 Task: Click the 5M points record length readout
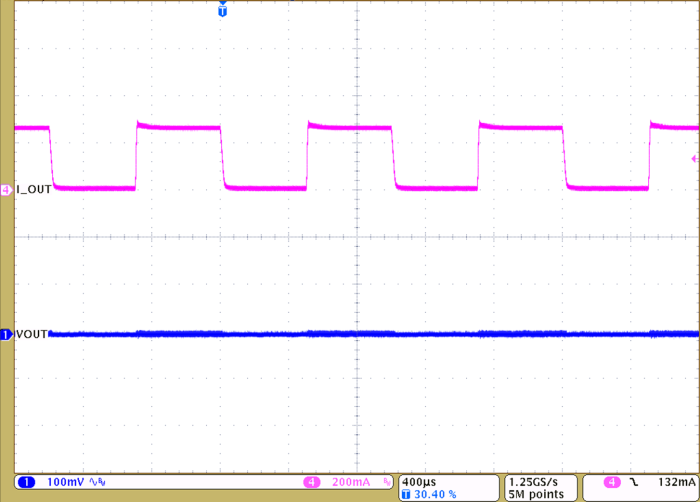tap(536, 494)
